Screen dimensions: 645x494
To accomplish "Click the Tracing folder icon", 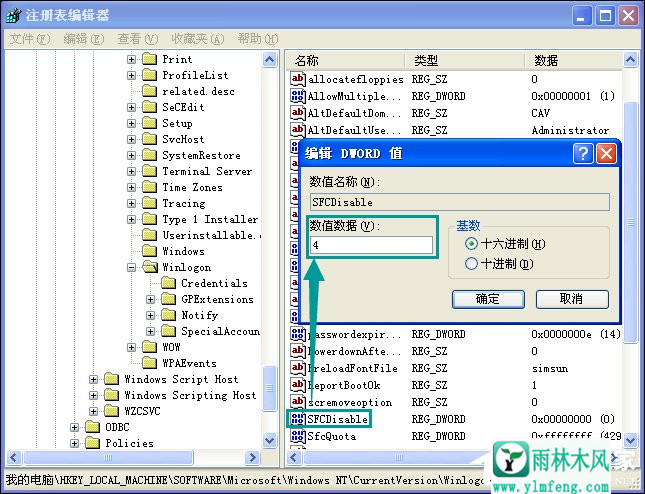I will pos(149,204).
